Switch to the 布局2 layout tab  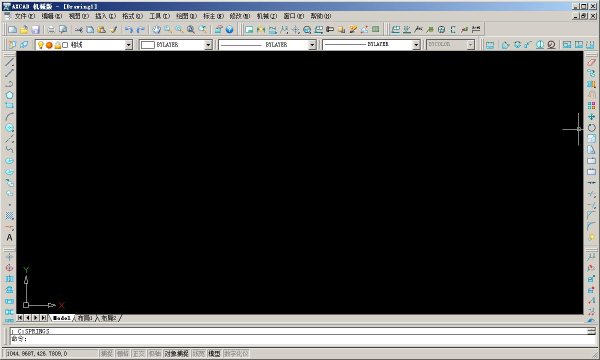coord(109,318)
